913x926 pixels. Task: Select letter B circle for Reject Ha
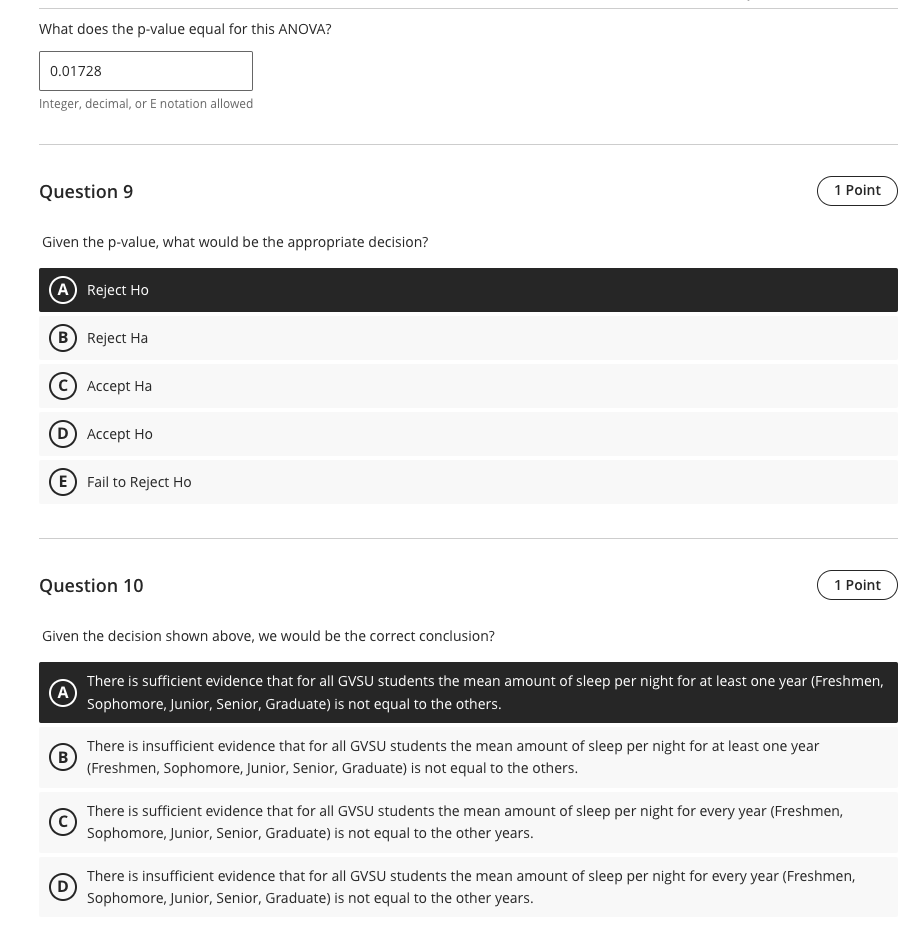click(63, 338)
